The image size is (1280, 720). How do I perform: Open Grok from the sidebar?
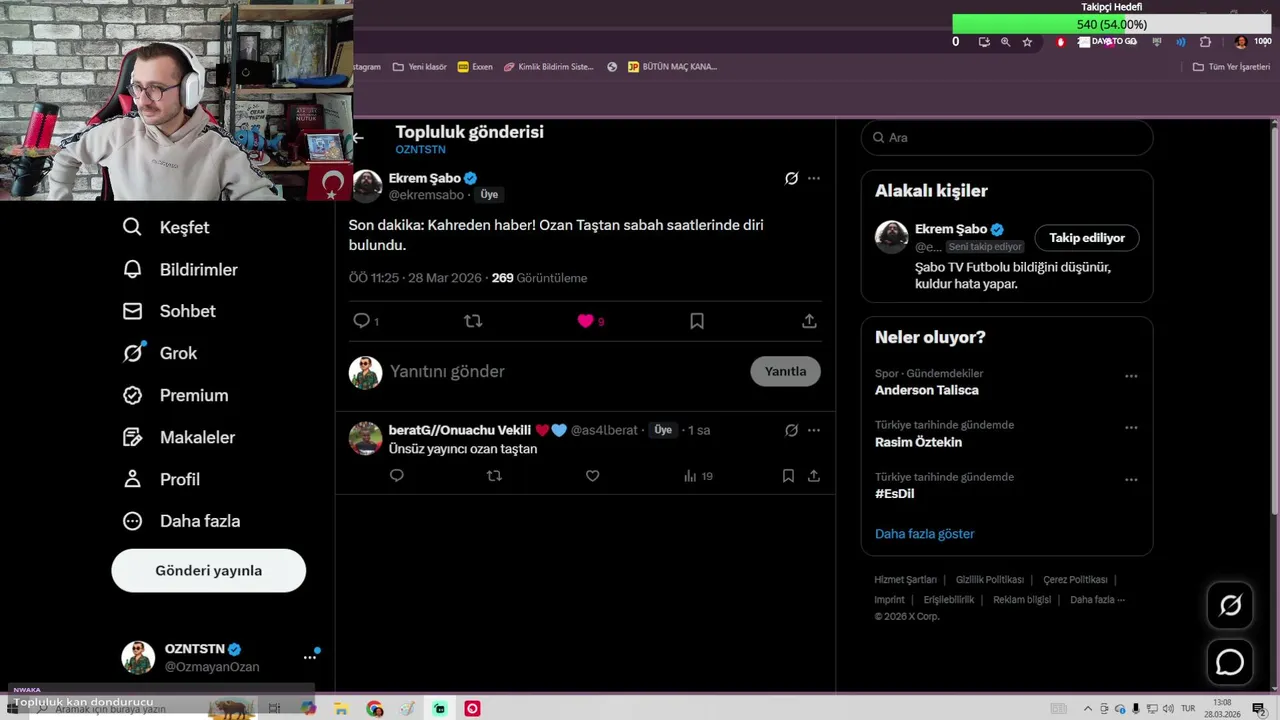pos(160,353)
